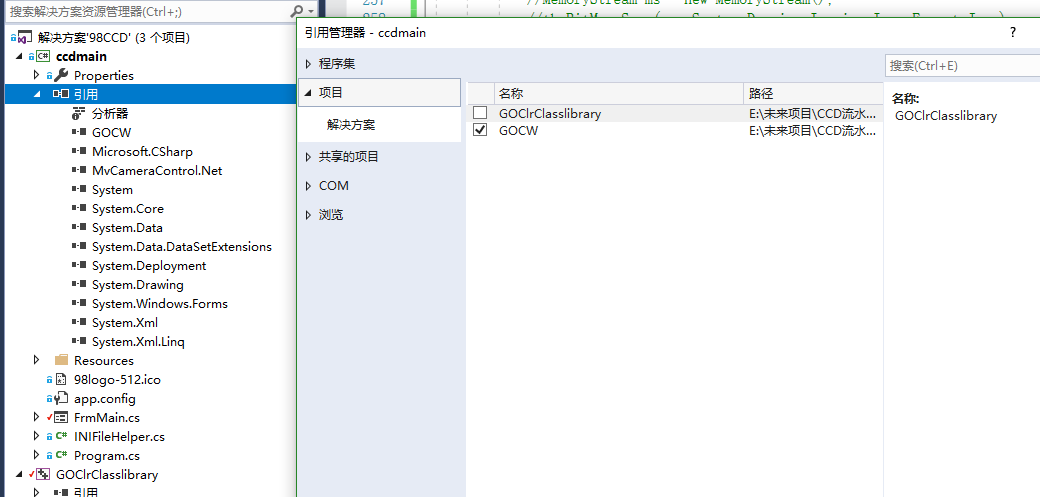Screen dimensions: 1040x497
Task: Click the C# project icon of ccdmain
Action: 43,57
